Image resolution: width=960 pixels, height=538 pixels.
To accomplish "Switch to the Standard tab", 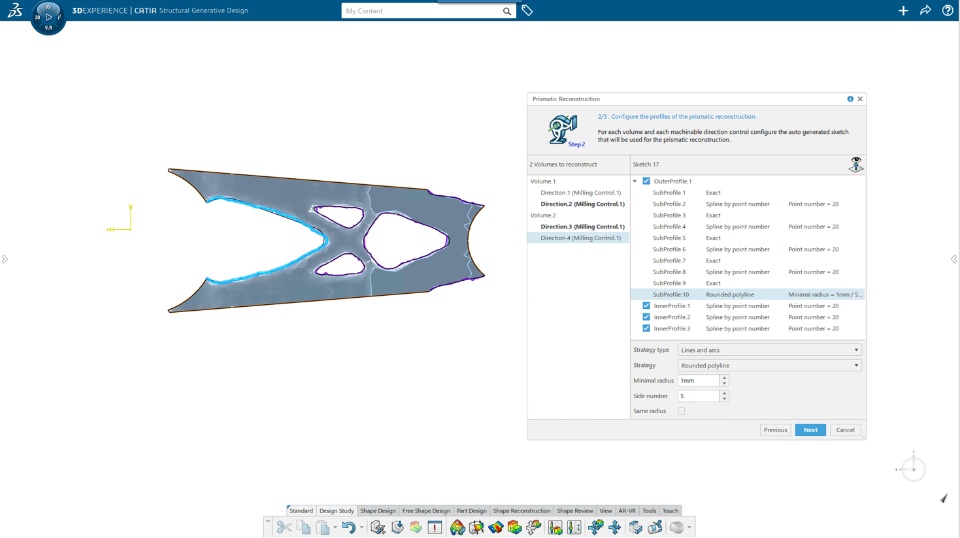I will point(301,510).
